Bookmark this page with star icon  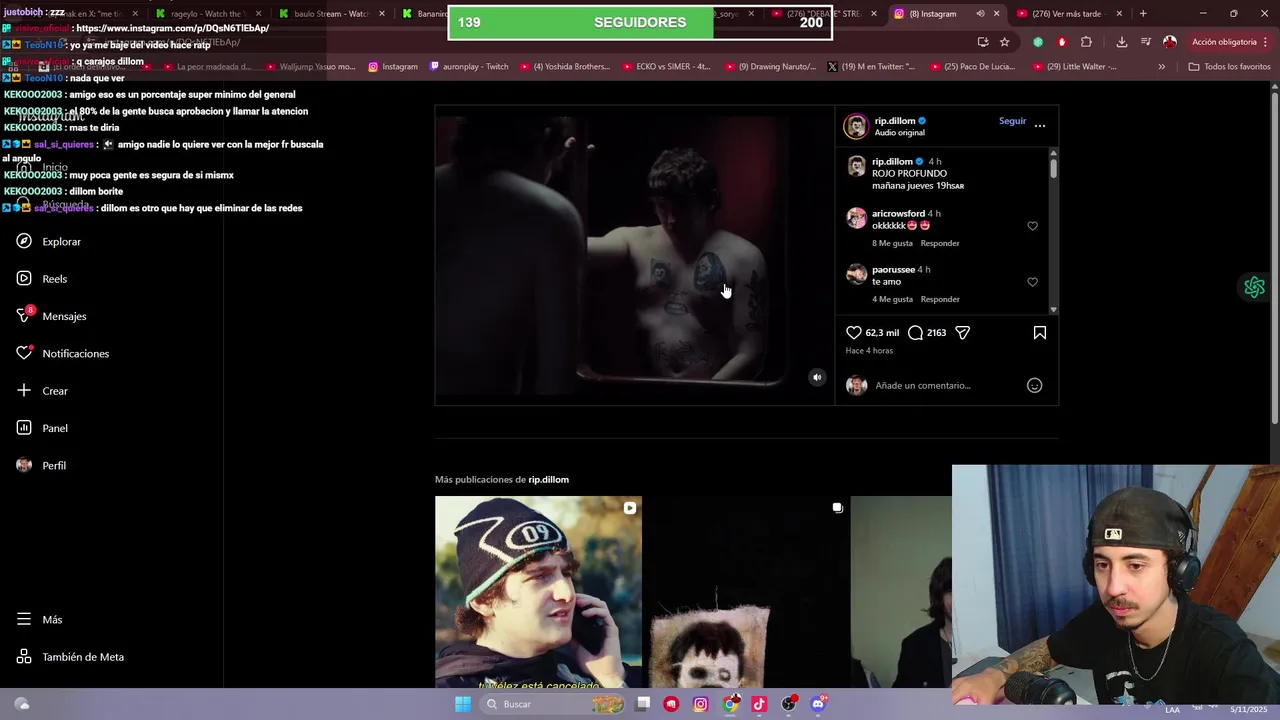click(x=1004, y=42)
